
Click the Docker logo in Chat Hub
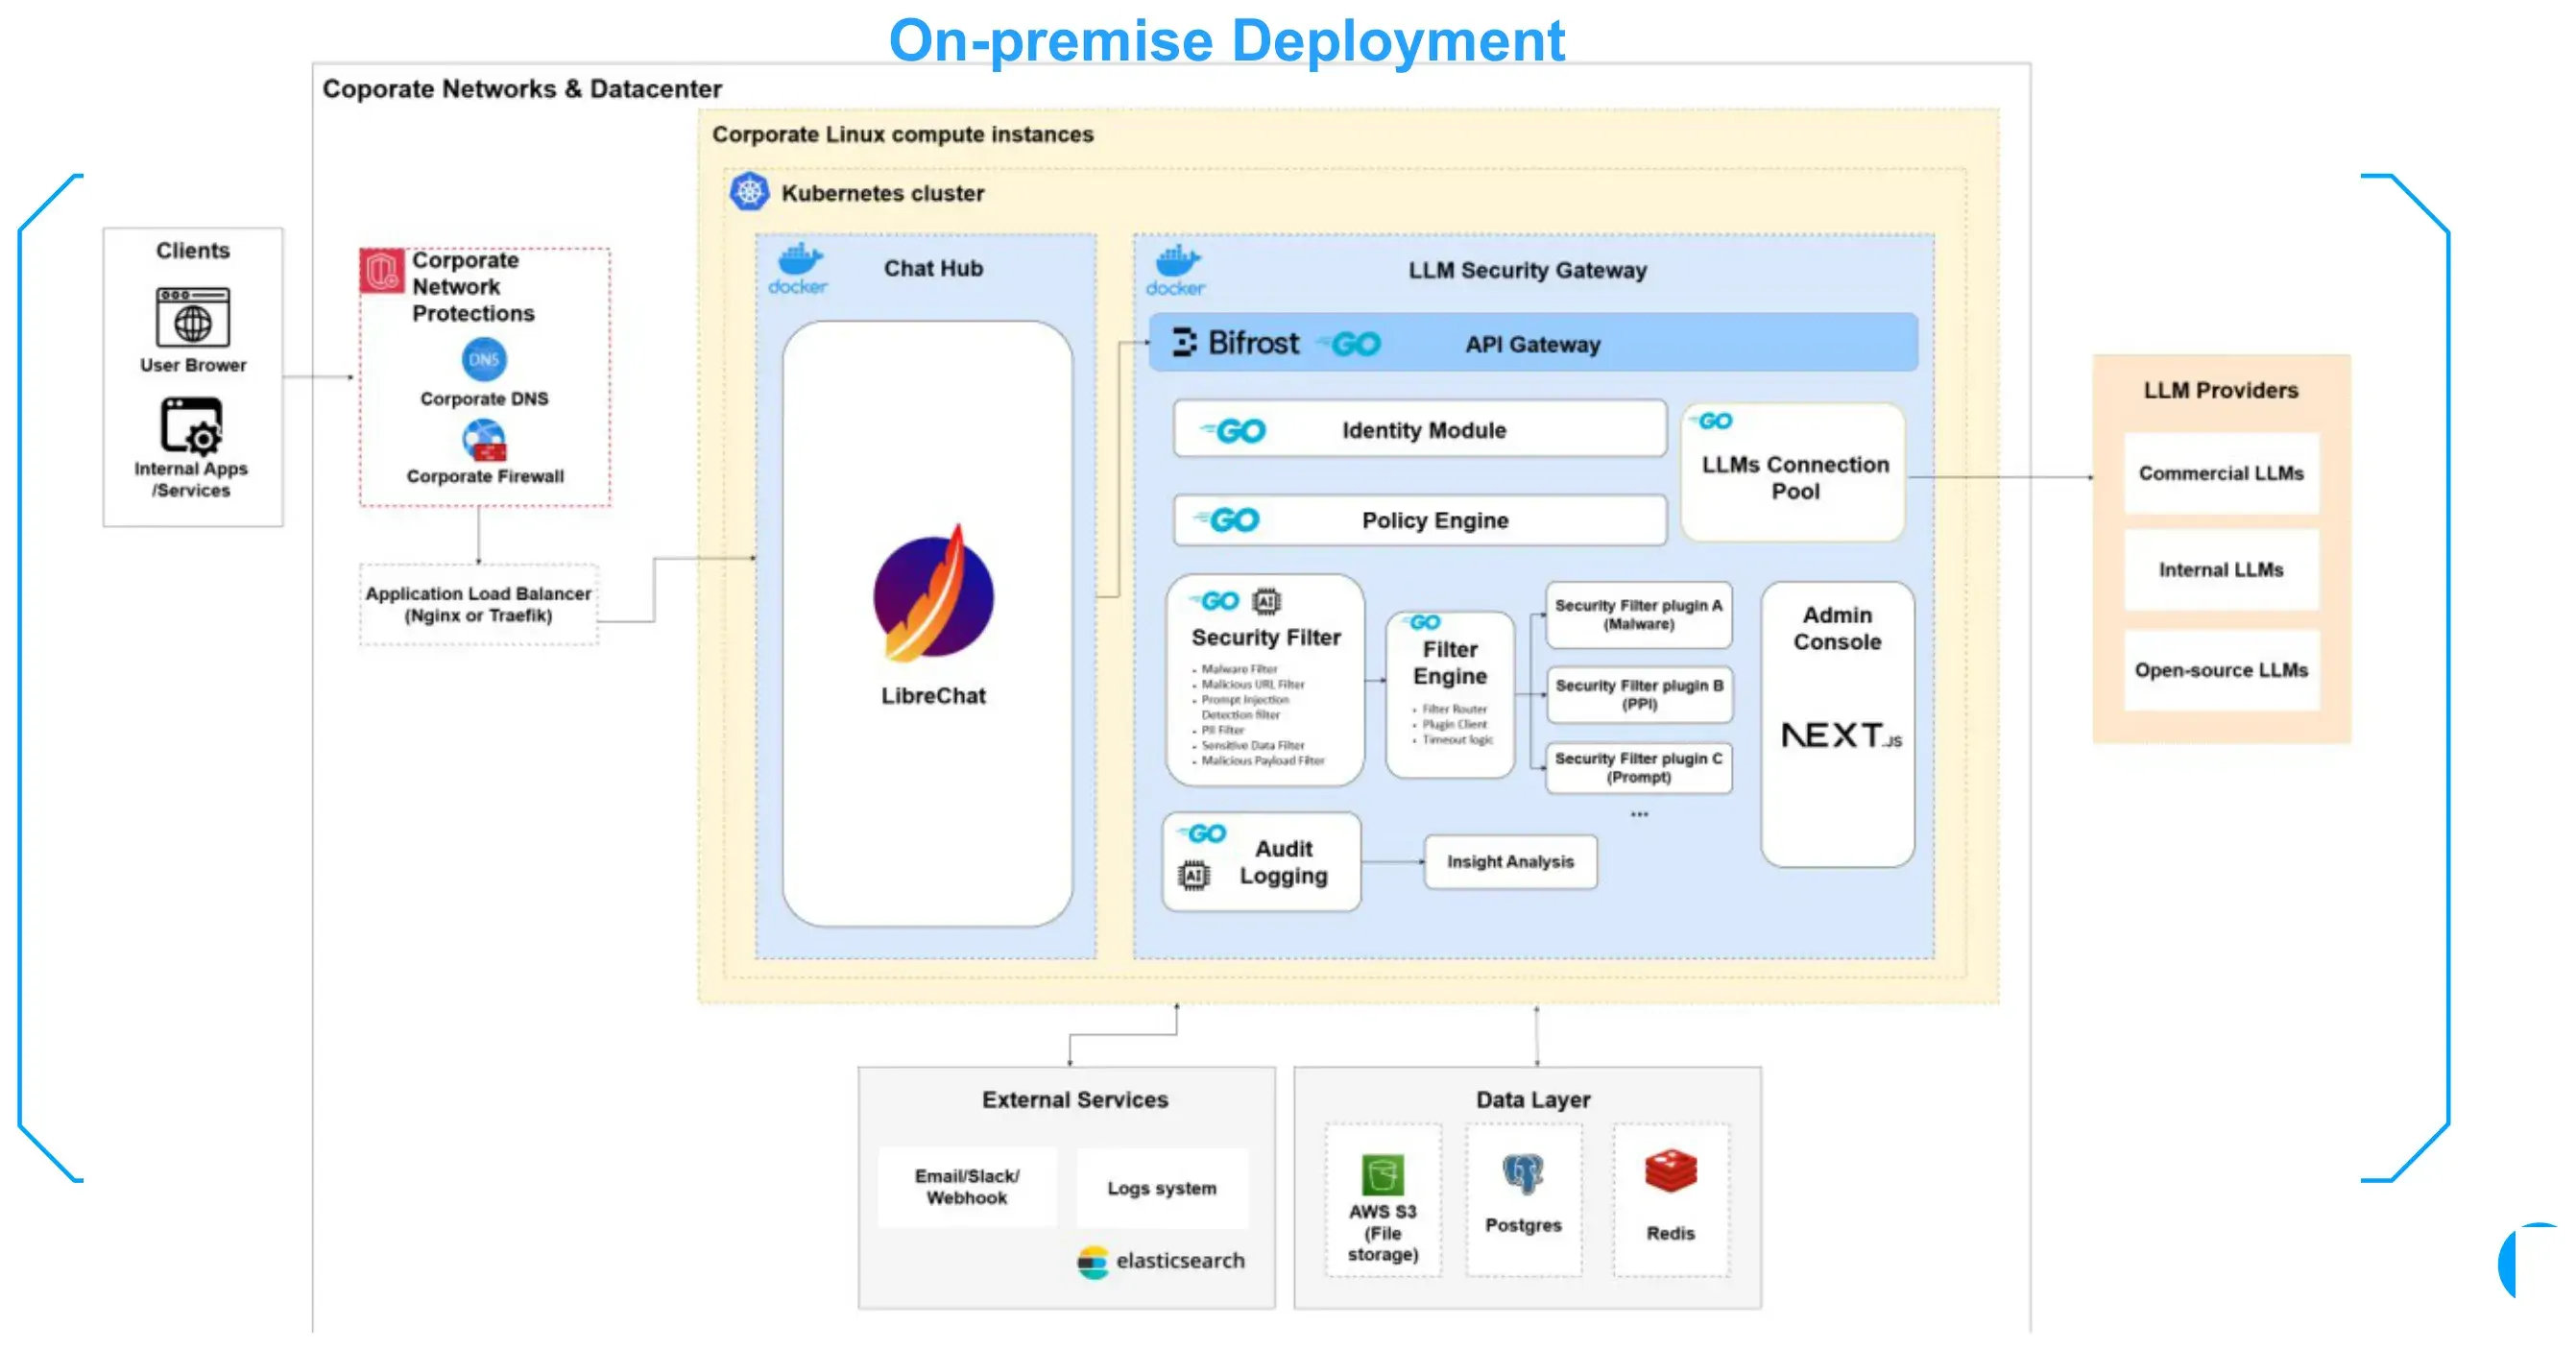[x=798, y=270]
